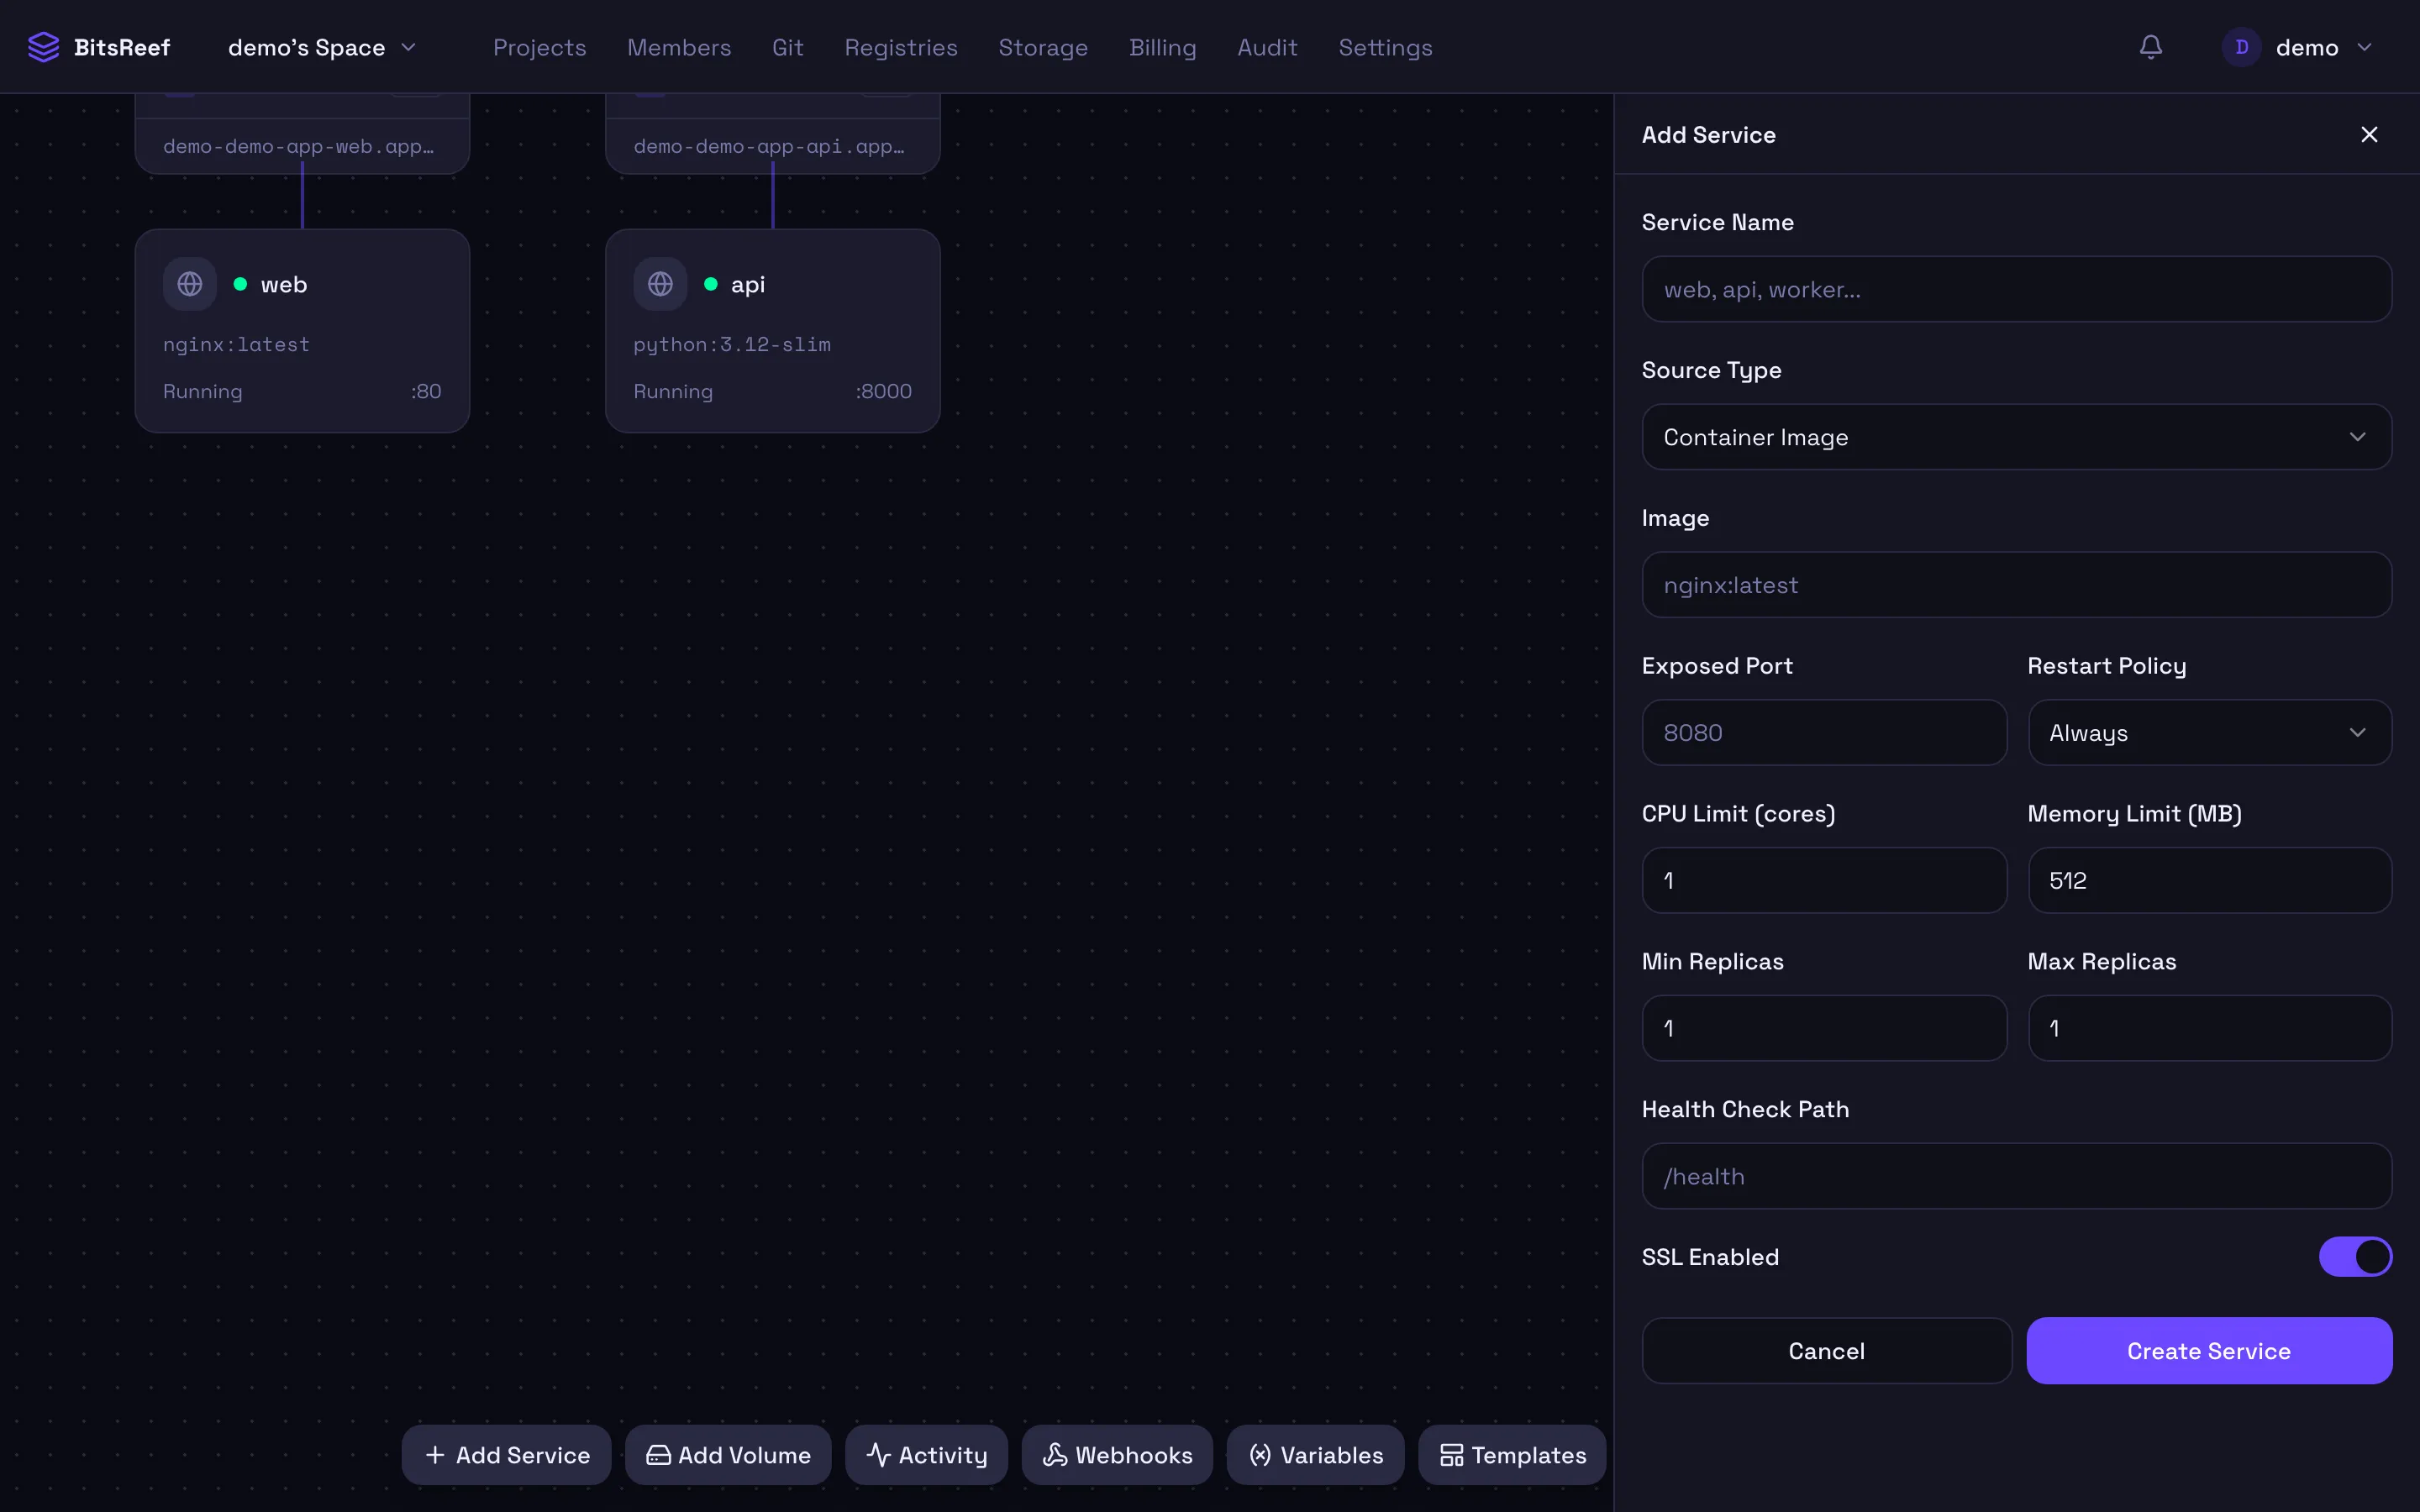The image size is (2420, 1512).
Task: Open the demo user menu chevron
Action: (x=2364, y=47)
